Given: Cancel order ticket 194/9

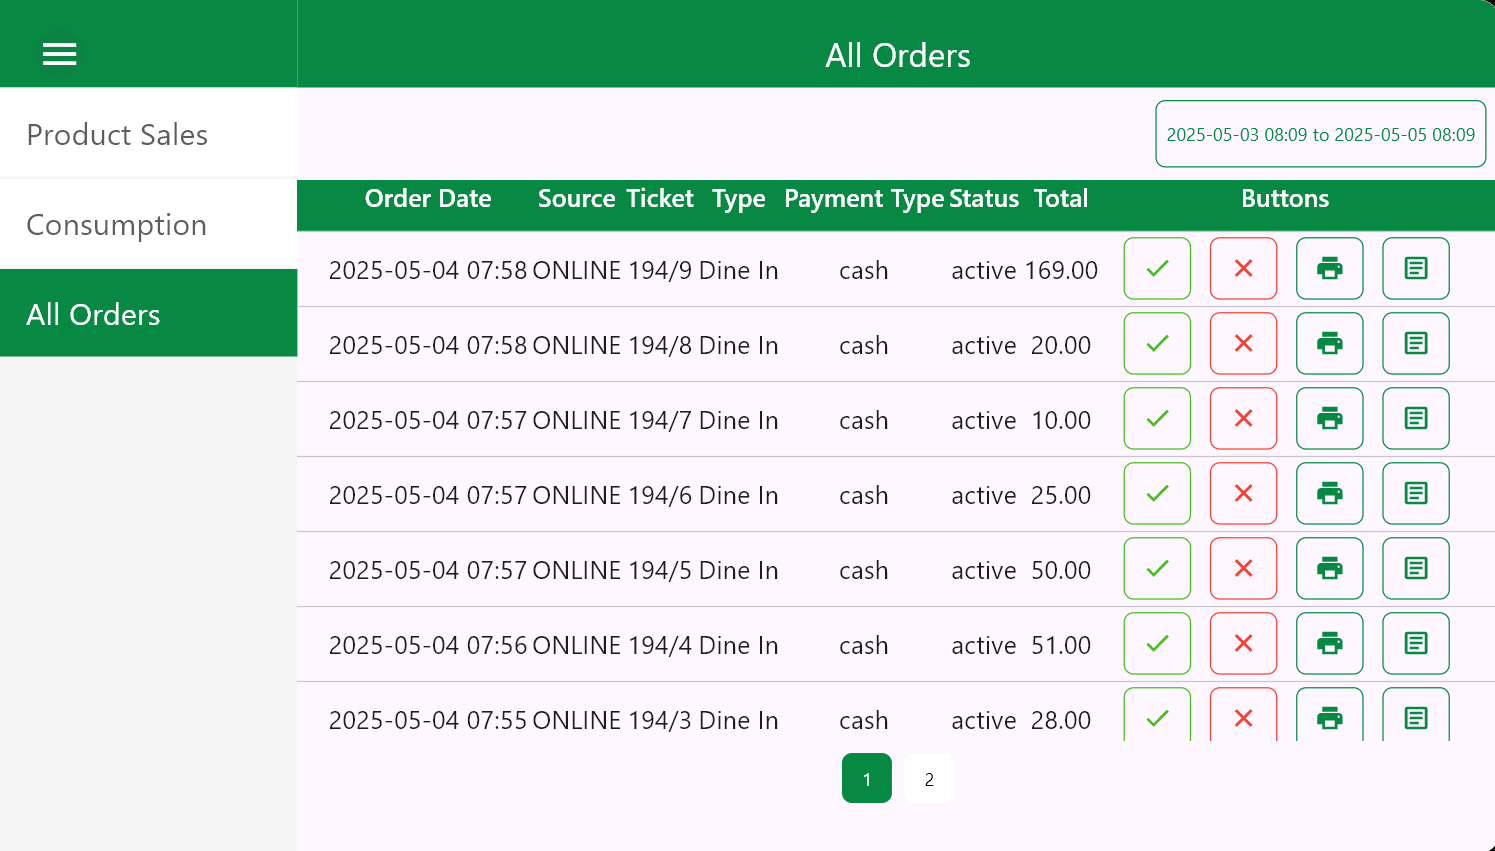Looking at the screenshot, I should click(1243, 268).
